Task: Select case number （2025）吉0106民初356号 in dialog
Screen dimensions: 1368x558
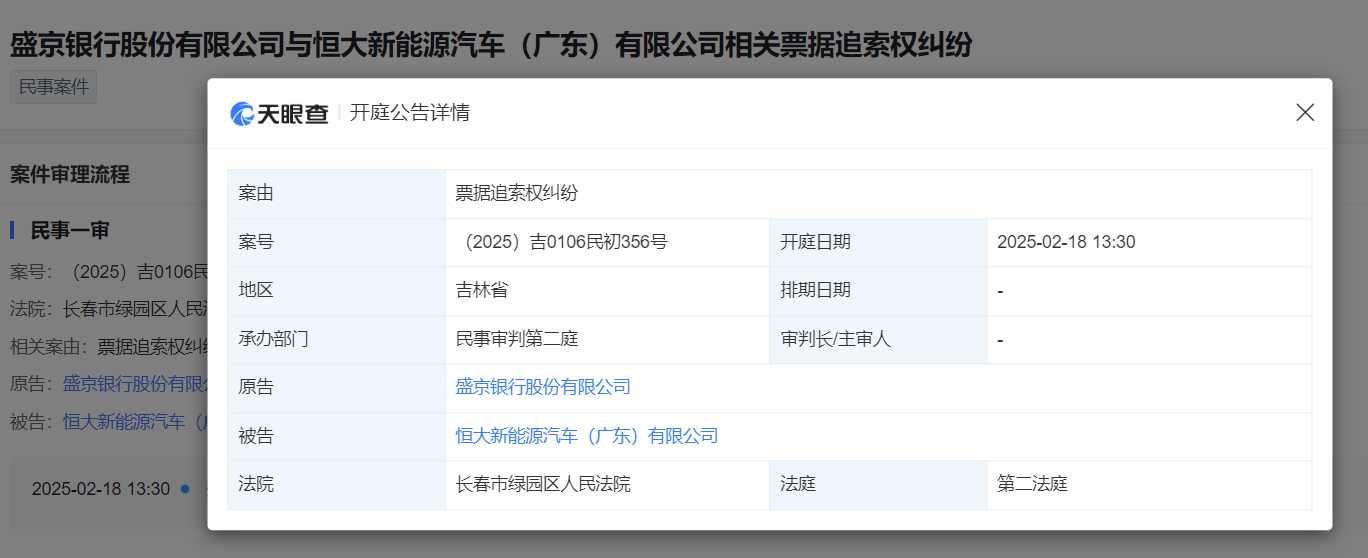Action: point(561,242)
